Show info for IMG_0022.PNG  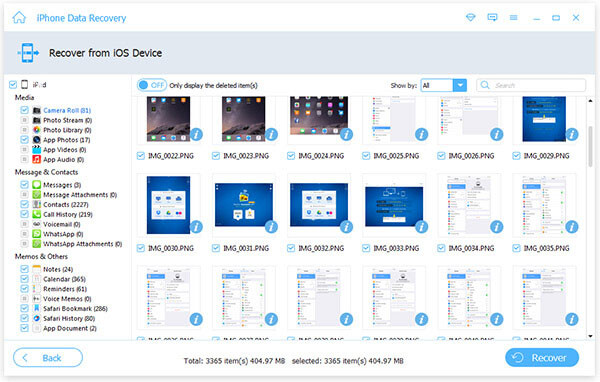[196, 134]
